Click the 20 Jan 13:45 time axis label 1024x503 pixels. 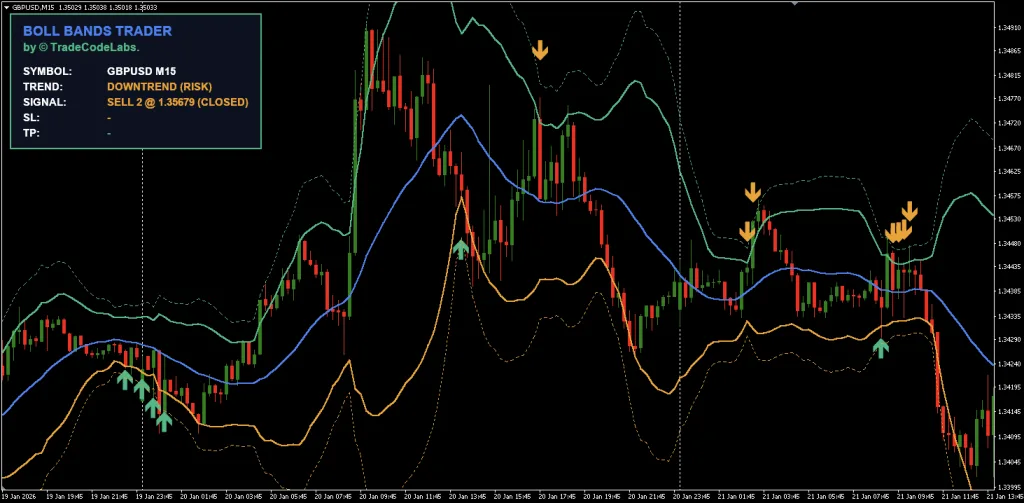click(469, 496)
